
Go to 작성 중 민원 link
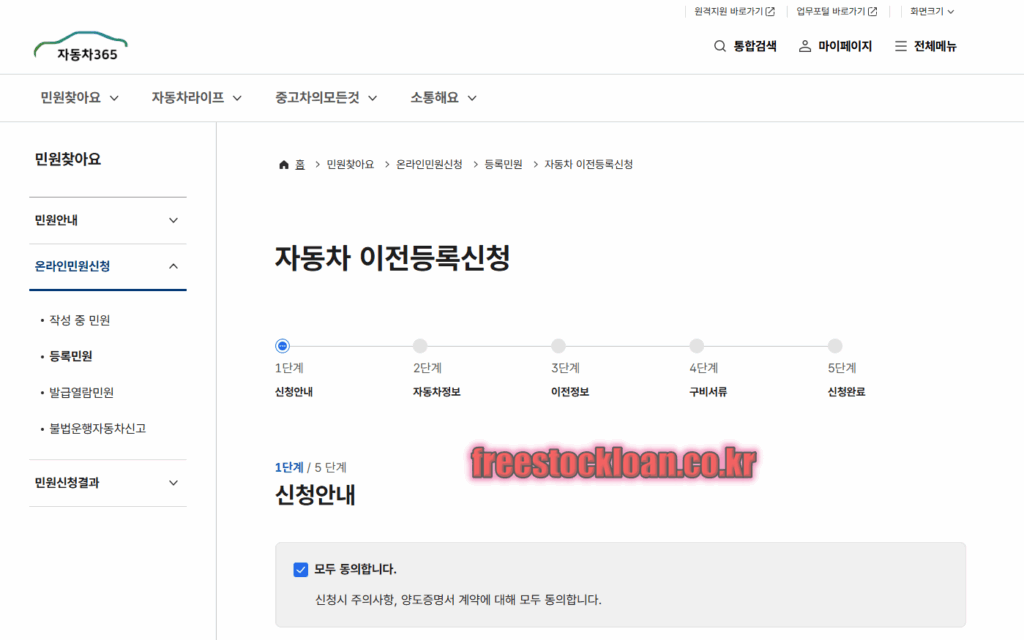tap(80, 320)
